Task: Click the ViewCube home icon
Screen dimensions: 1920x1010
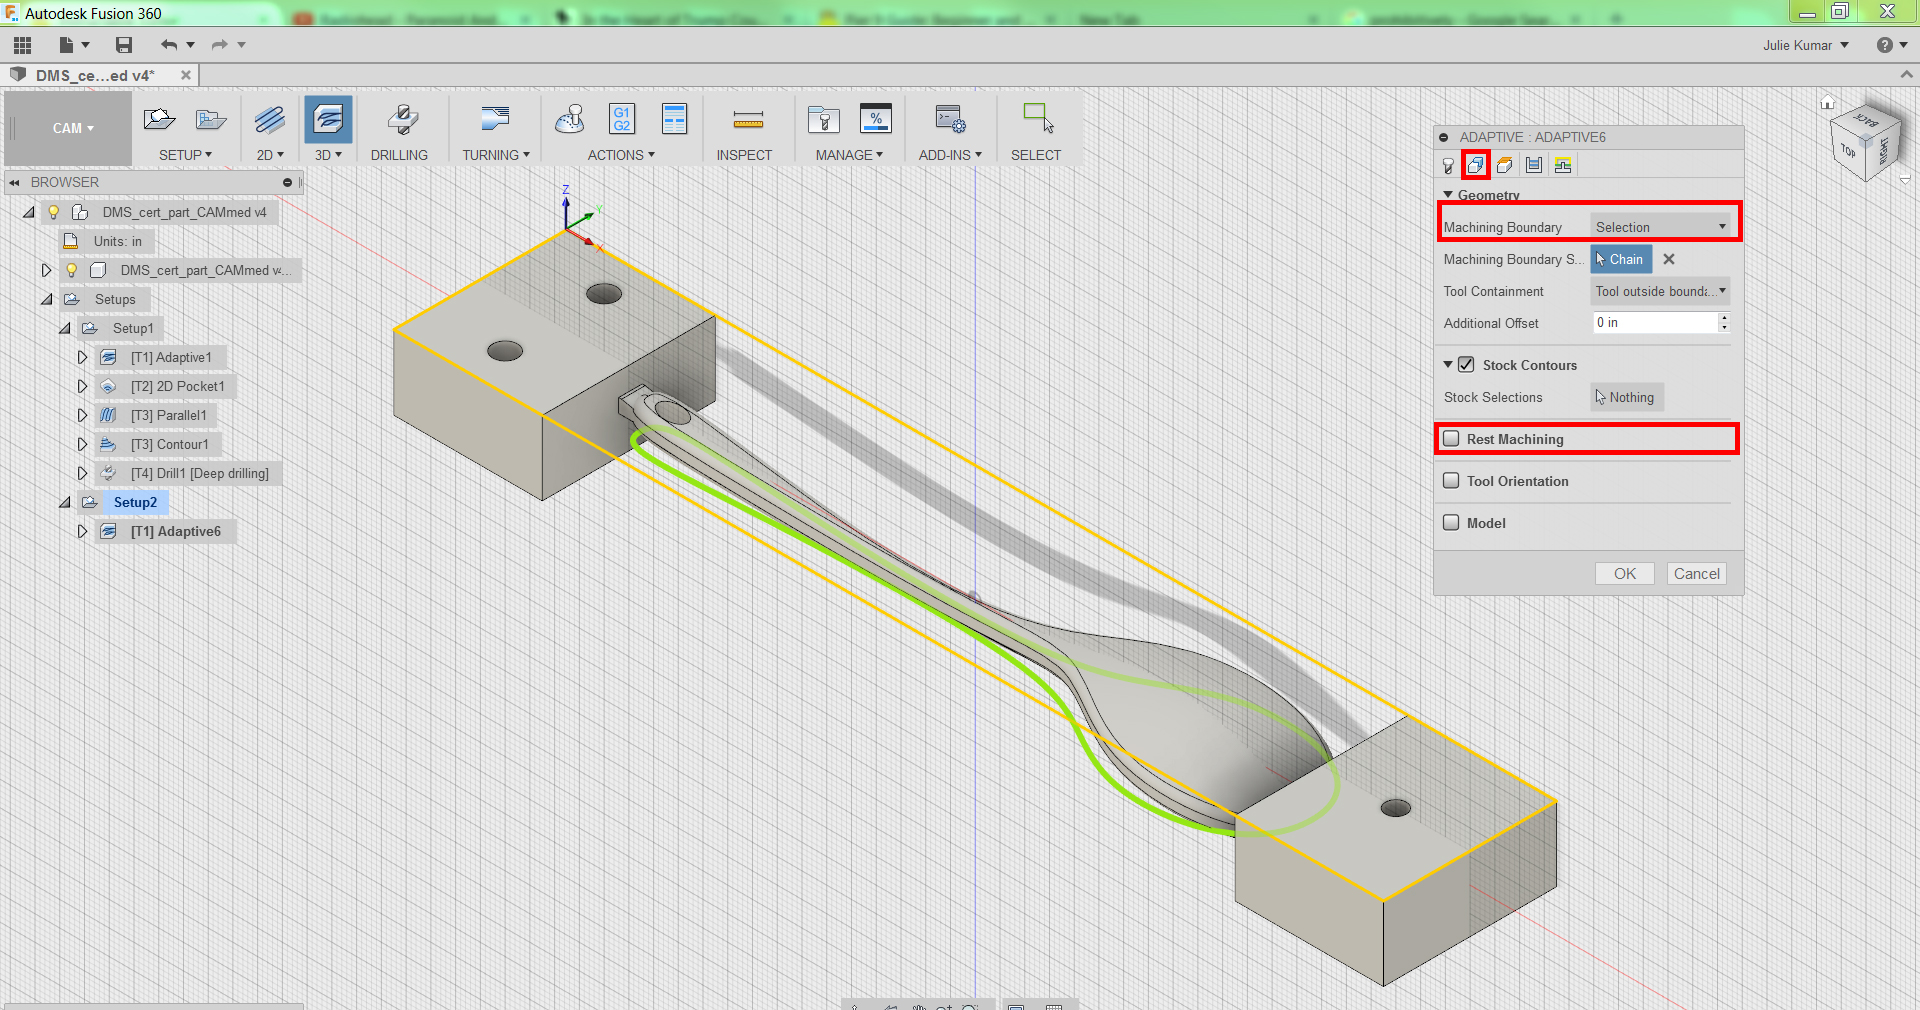Action: [1827, 102]
